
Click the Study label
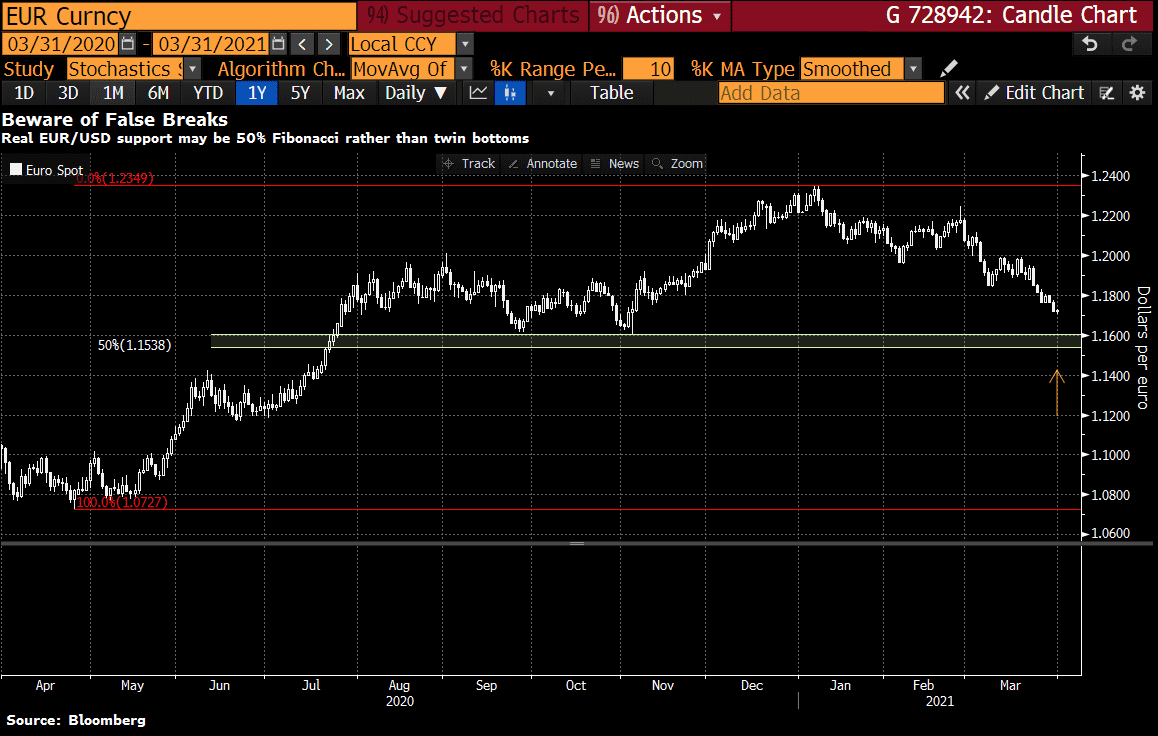29,69
